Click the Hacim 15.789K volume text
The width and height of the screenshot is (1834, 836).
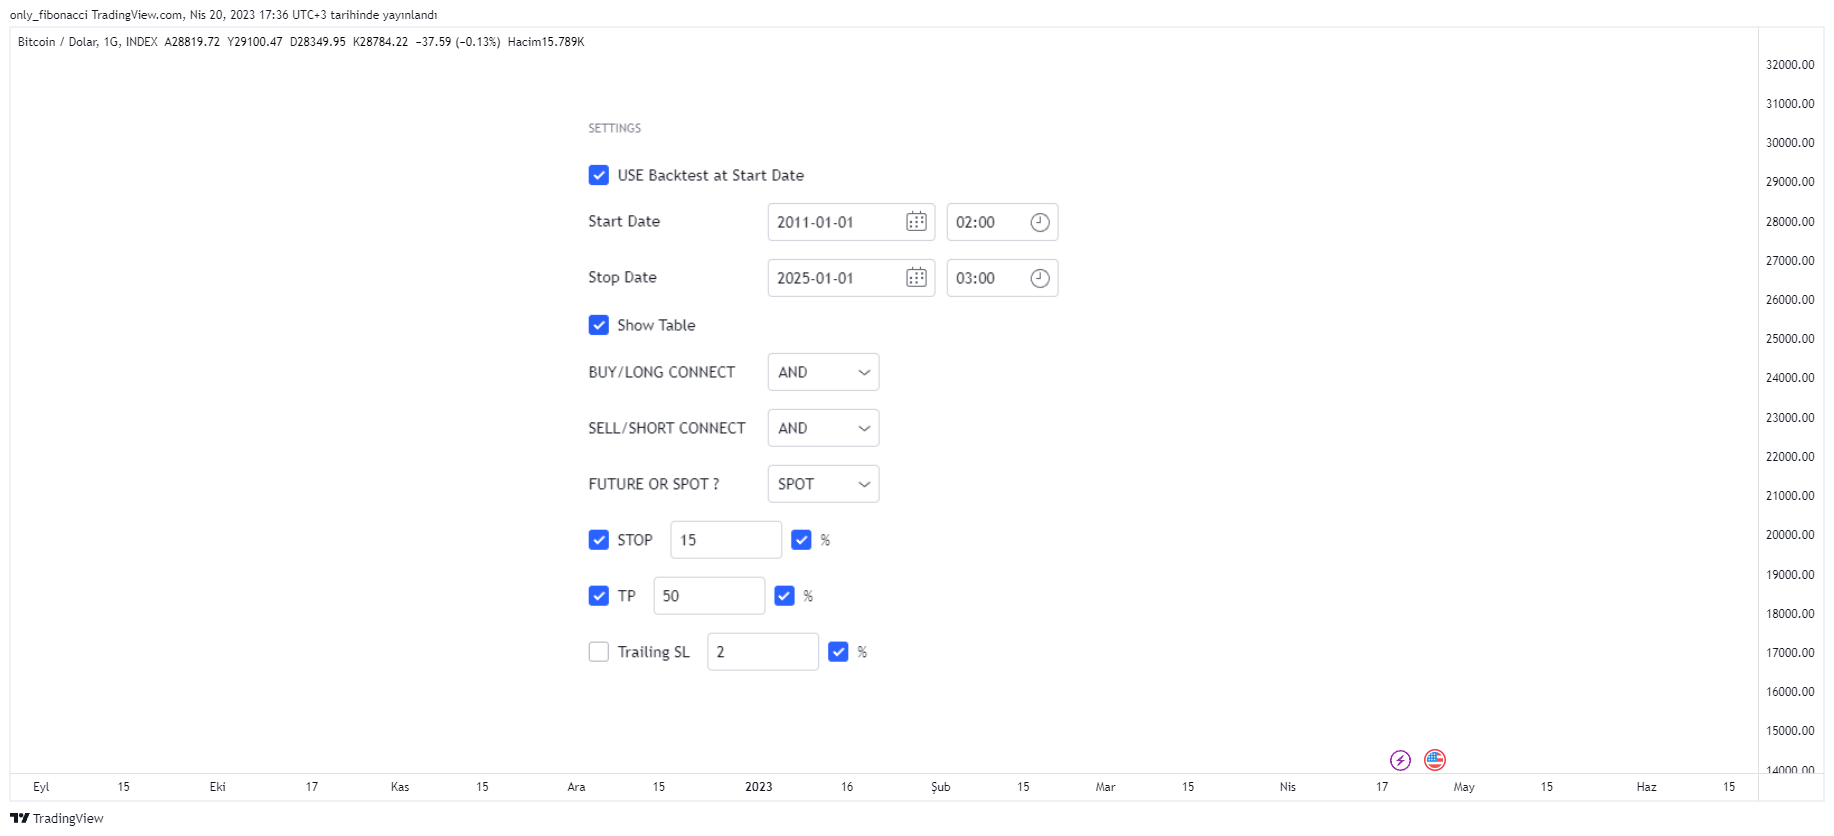coord(546,42)
